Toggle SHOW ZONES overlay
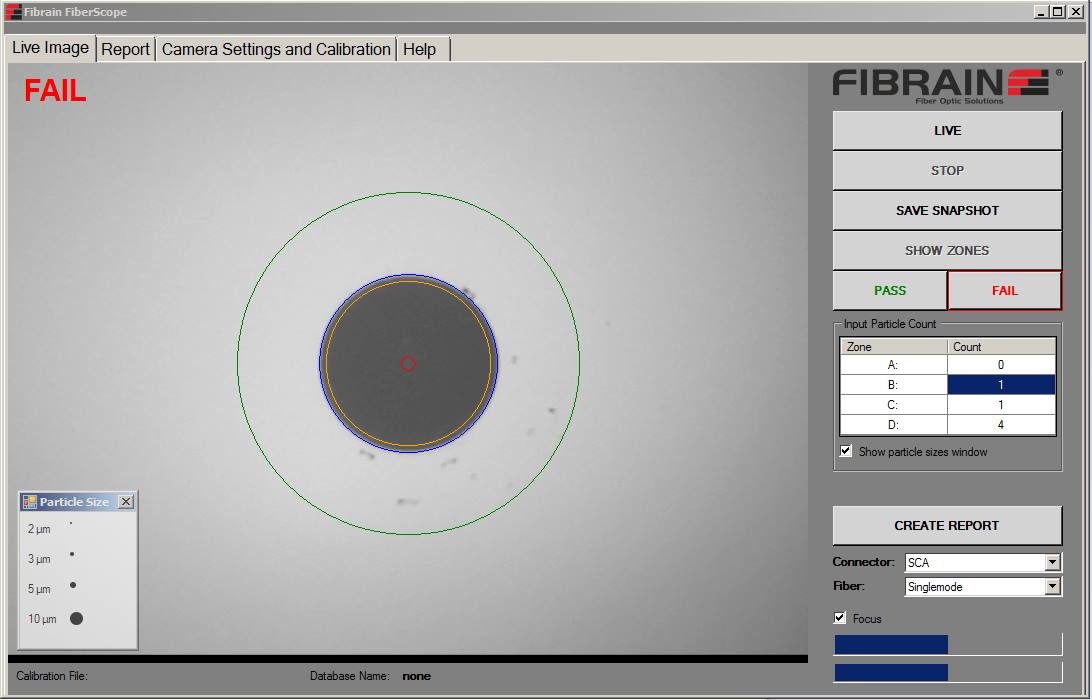The width and height of the screenshot is (1092, 700). [x=946, y=250]
